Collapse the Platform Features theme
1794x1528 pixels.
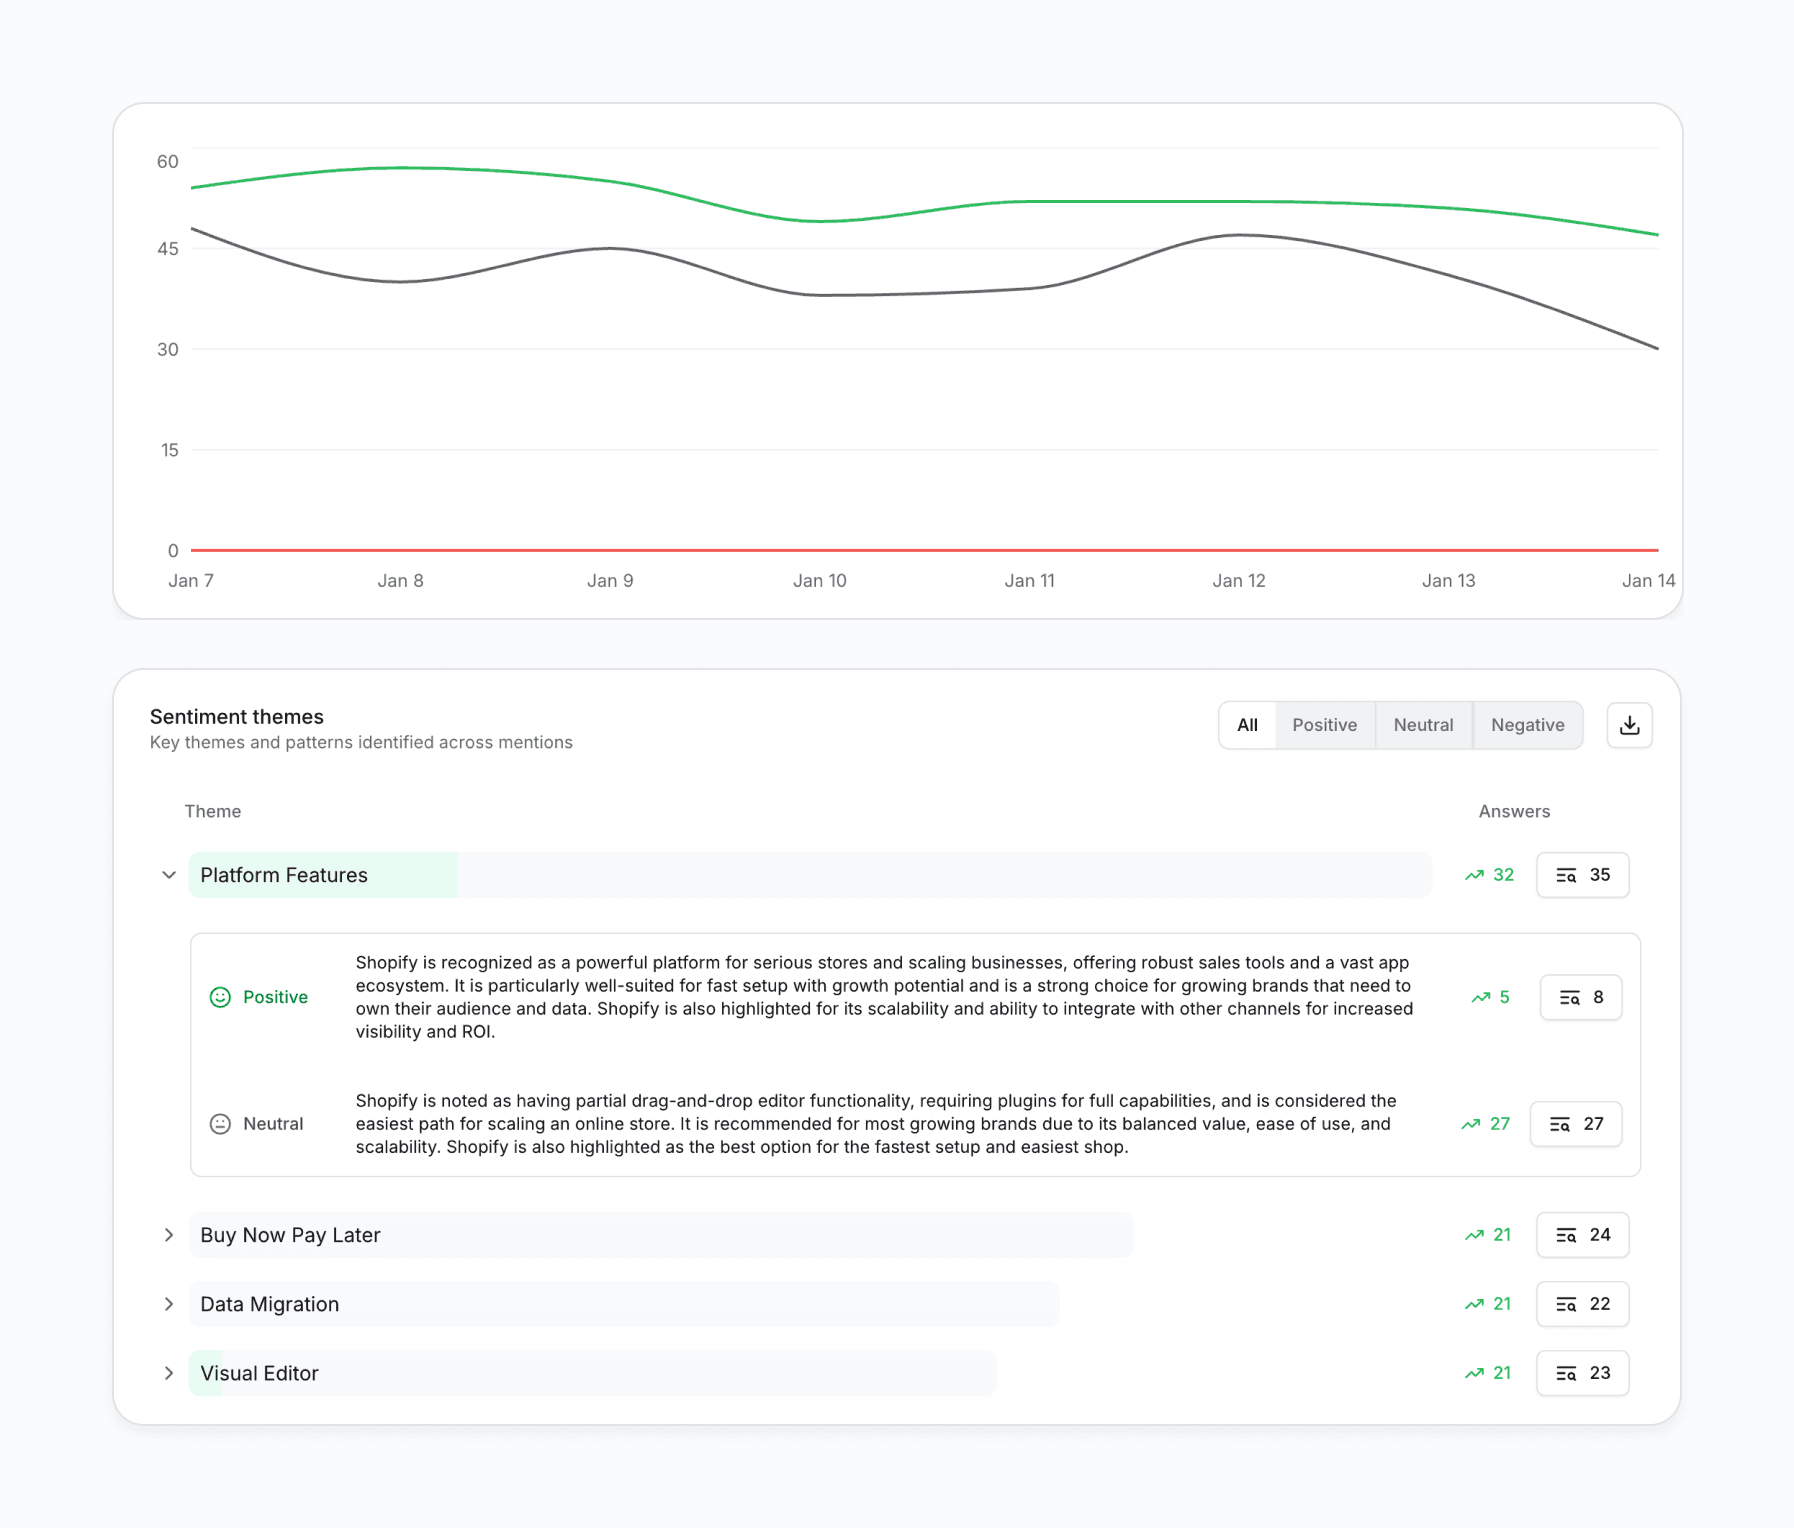169,875
